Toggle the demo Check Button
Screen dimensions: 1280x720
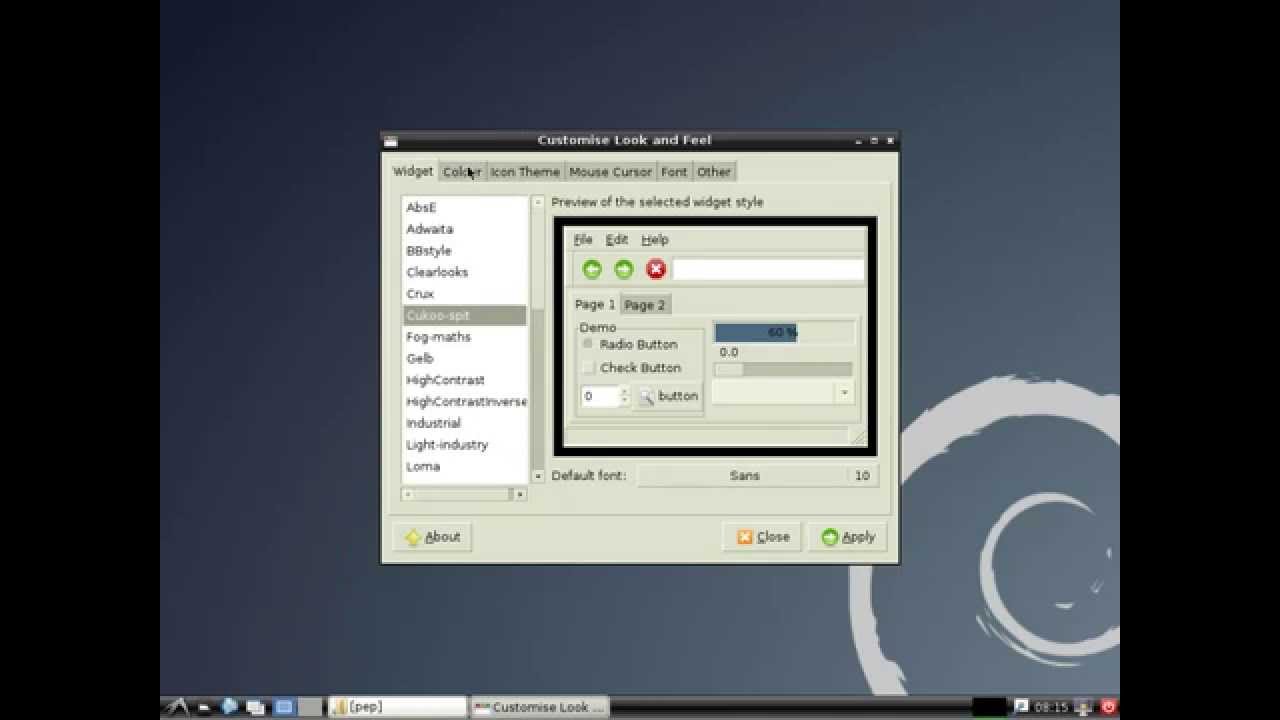631,368
